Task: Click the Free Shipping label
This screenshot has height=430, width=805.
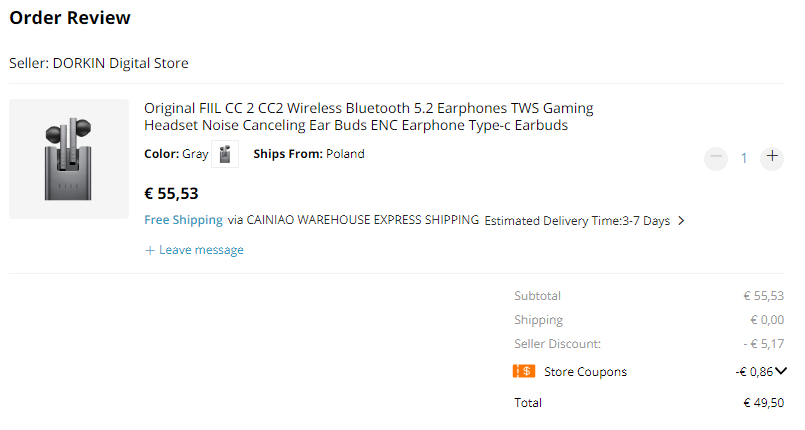Action: coord(183,220)
